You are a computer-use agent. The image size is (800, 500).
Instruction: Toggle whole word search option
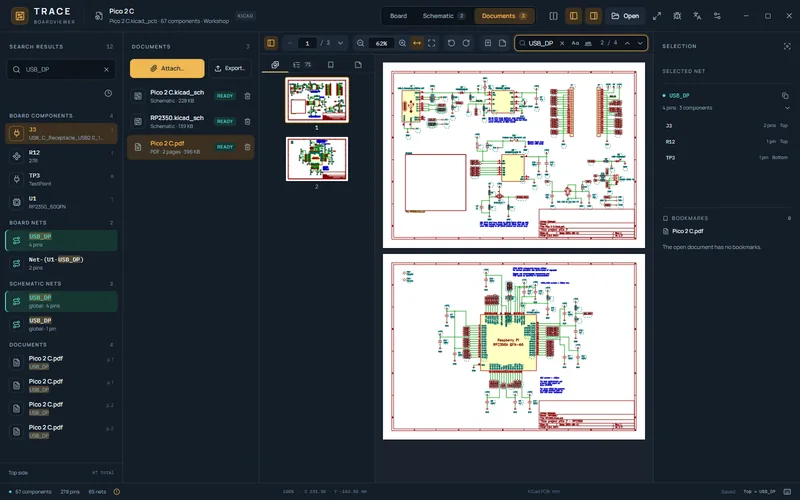pos(588,43)
